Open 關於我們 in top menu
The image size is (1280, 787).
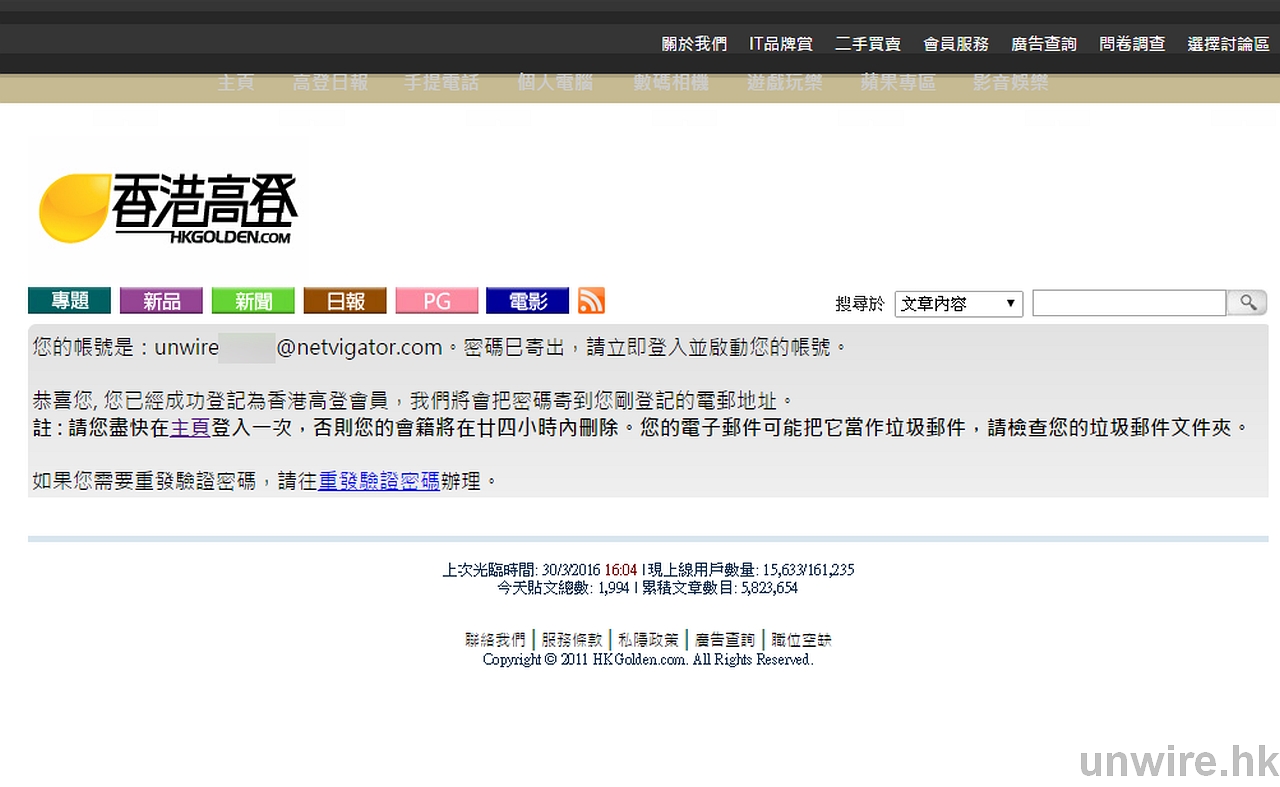tap(694, 44)
